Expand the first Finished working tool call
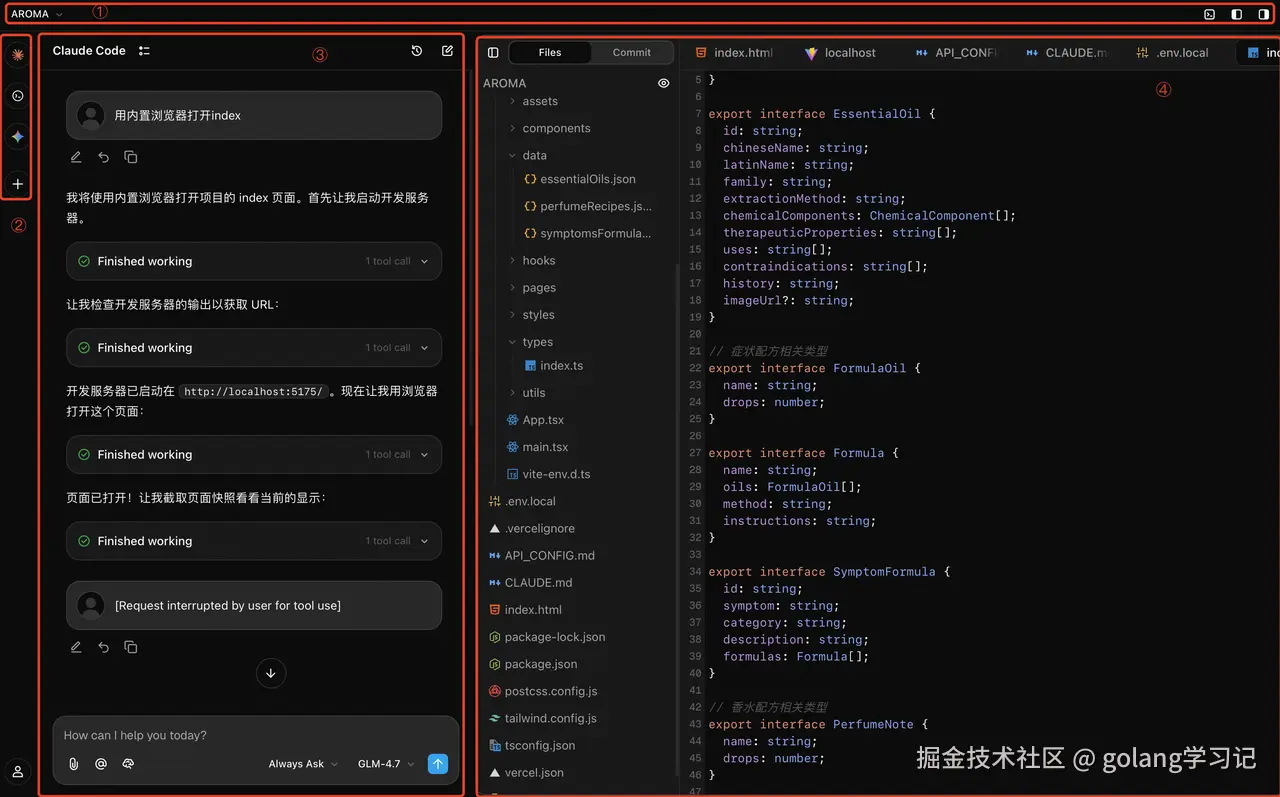Screen dimensions: 1280x797 (254, 261)
